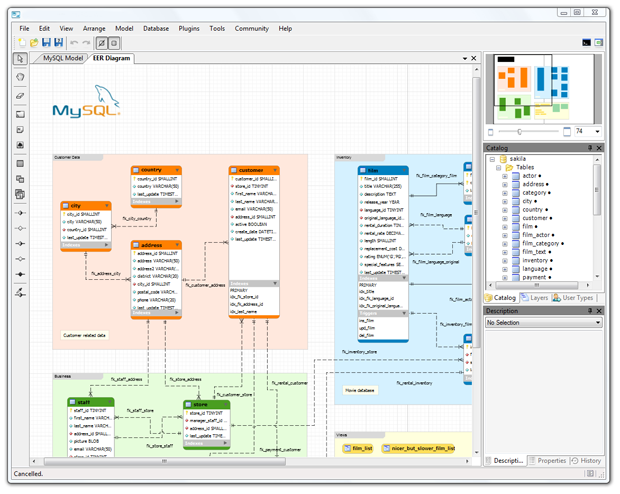620x494 pixels.
Task: Click the New document toolbar icon
Action: pyautogui.click(x=22, y=43)
